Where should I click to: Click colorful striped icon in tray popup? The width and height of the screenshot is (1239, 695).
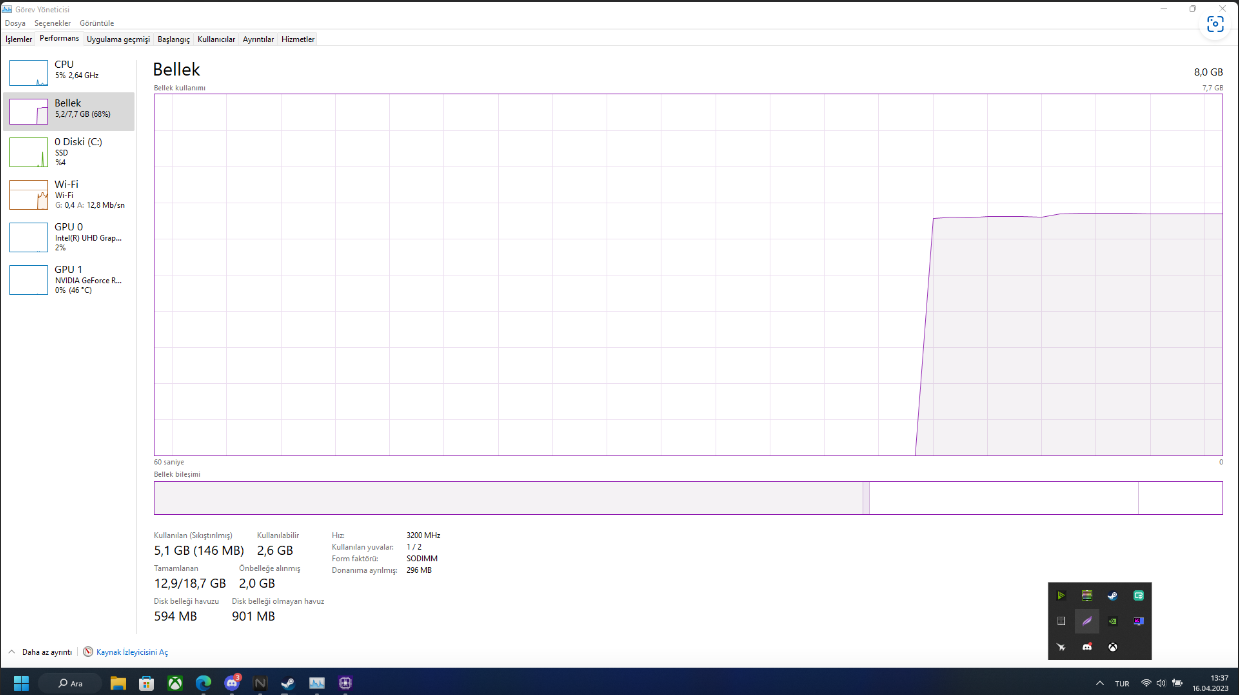point(1087,595)
